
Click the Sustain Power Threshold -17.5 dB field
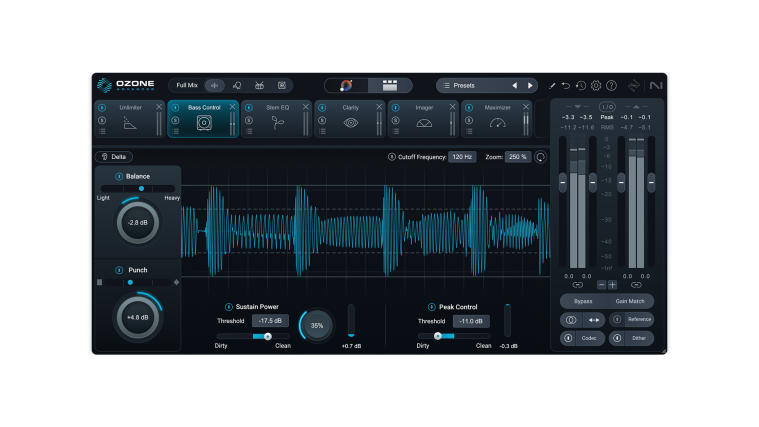[x=270, y=320]
